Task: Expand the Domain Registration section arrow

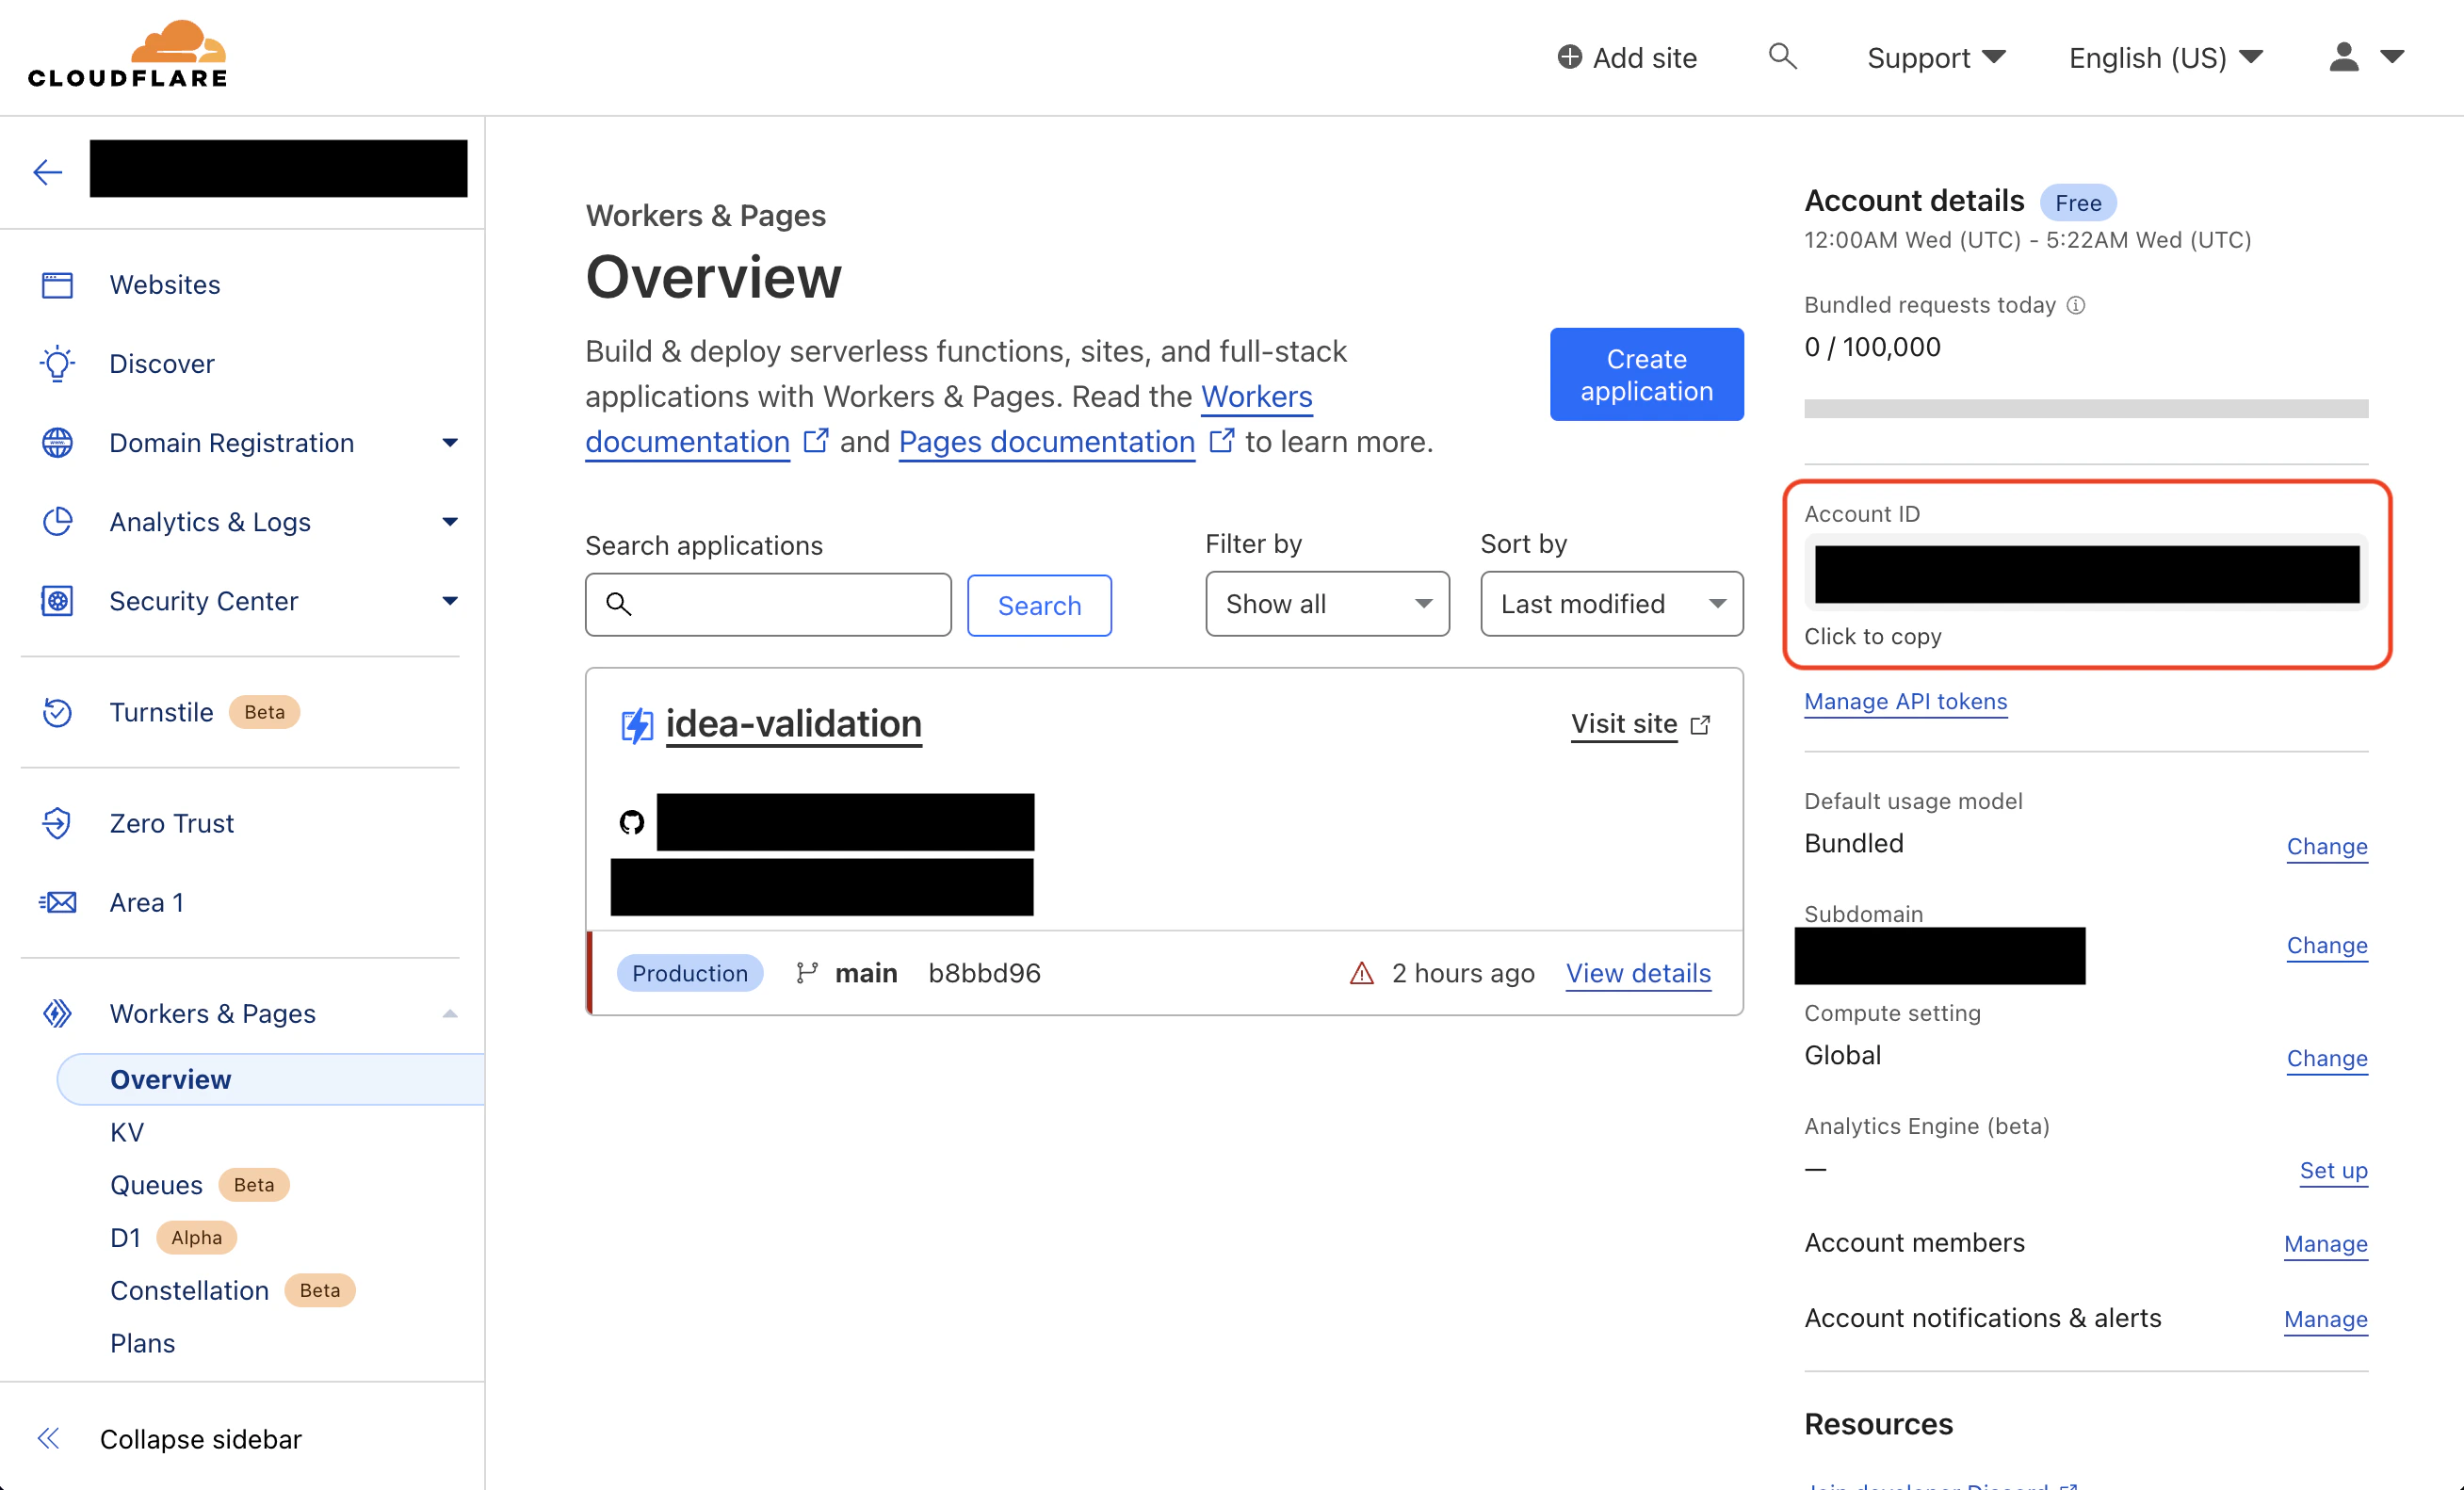Action: 450,443
